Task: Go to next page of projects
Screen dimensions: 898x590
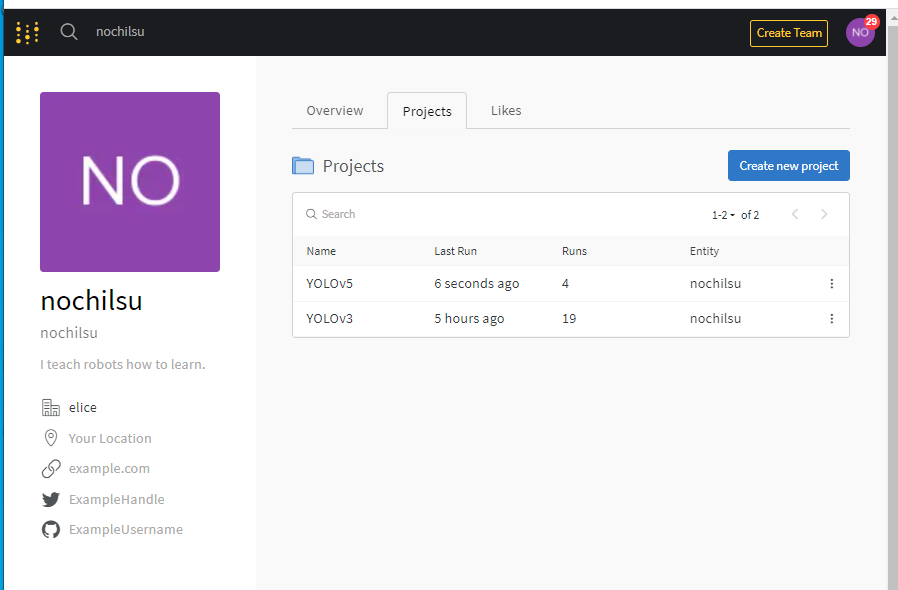Action: [x=824, y=214]
